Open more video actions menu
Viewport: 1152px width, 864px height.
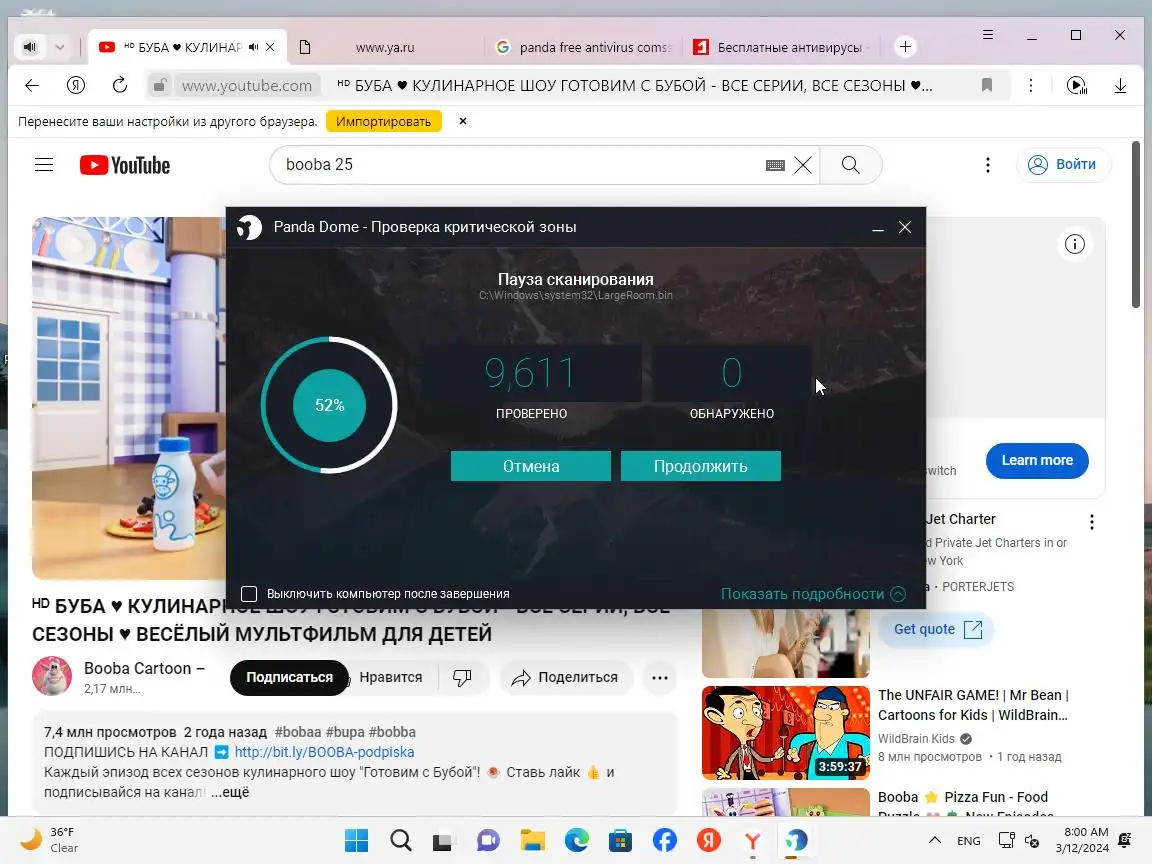660,677
